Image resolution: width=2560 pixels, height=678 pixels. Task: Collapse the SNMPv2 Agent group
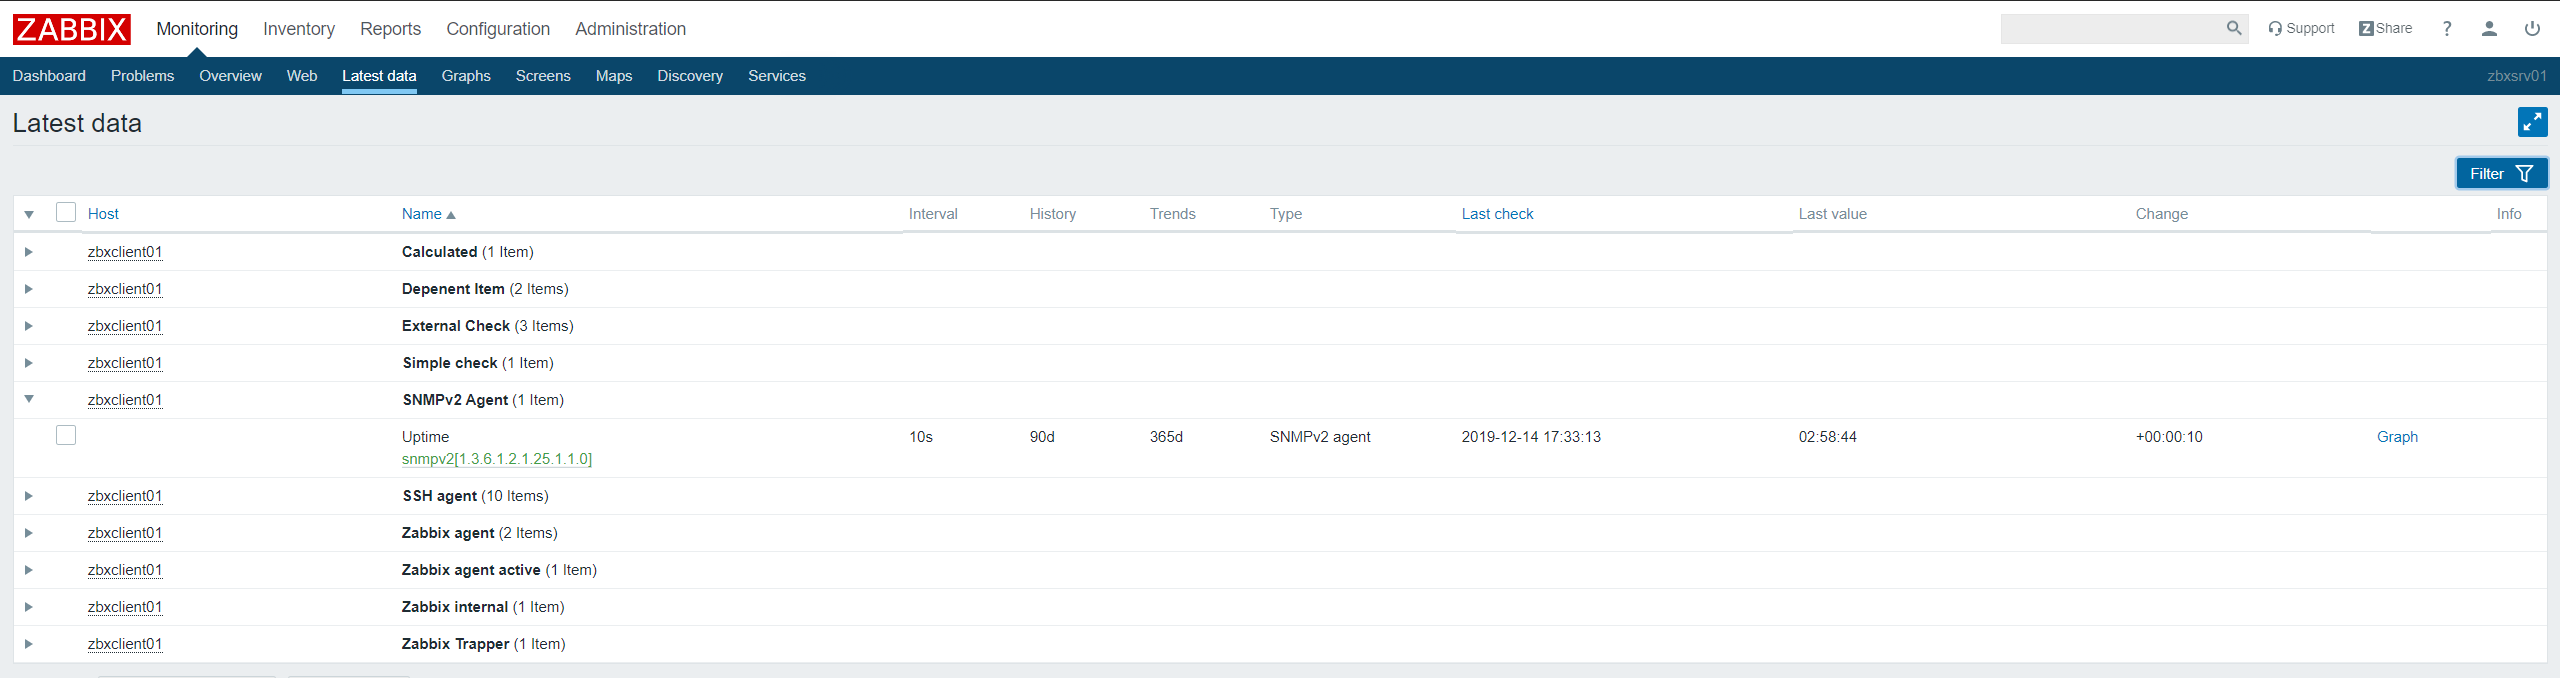pyautogui.click(x=29, y=399)
